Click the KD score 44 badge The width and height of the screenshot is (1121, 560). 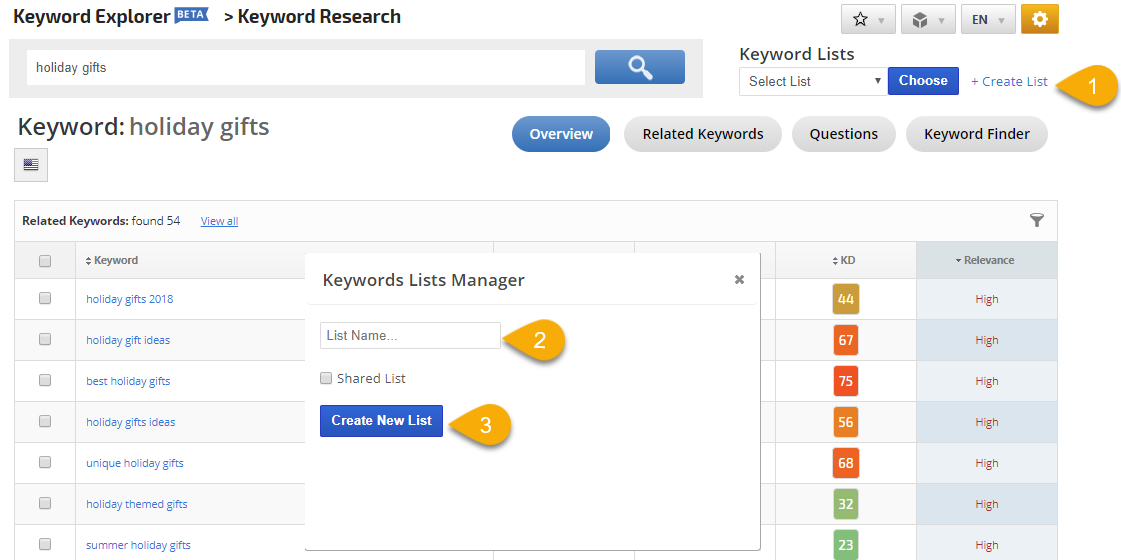(x=846, y=299)
